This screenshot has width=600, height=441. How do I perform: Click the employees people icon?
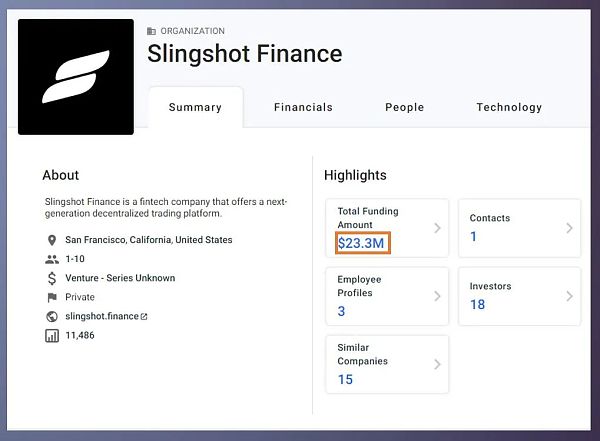click(x=52, y=259)
